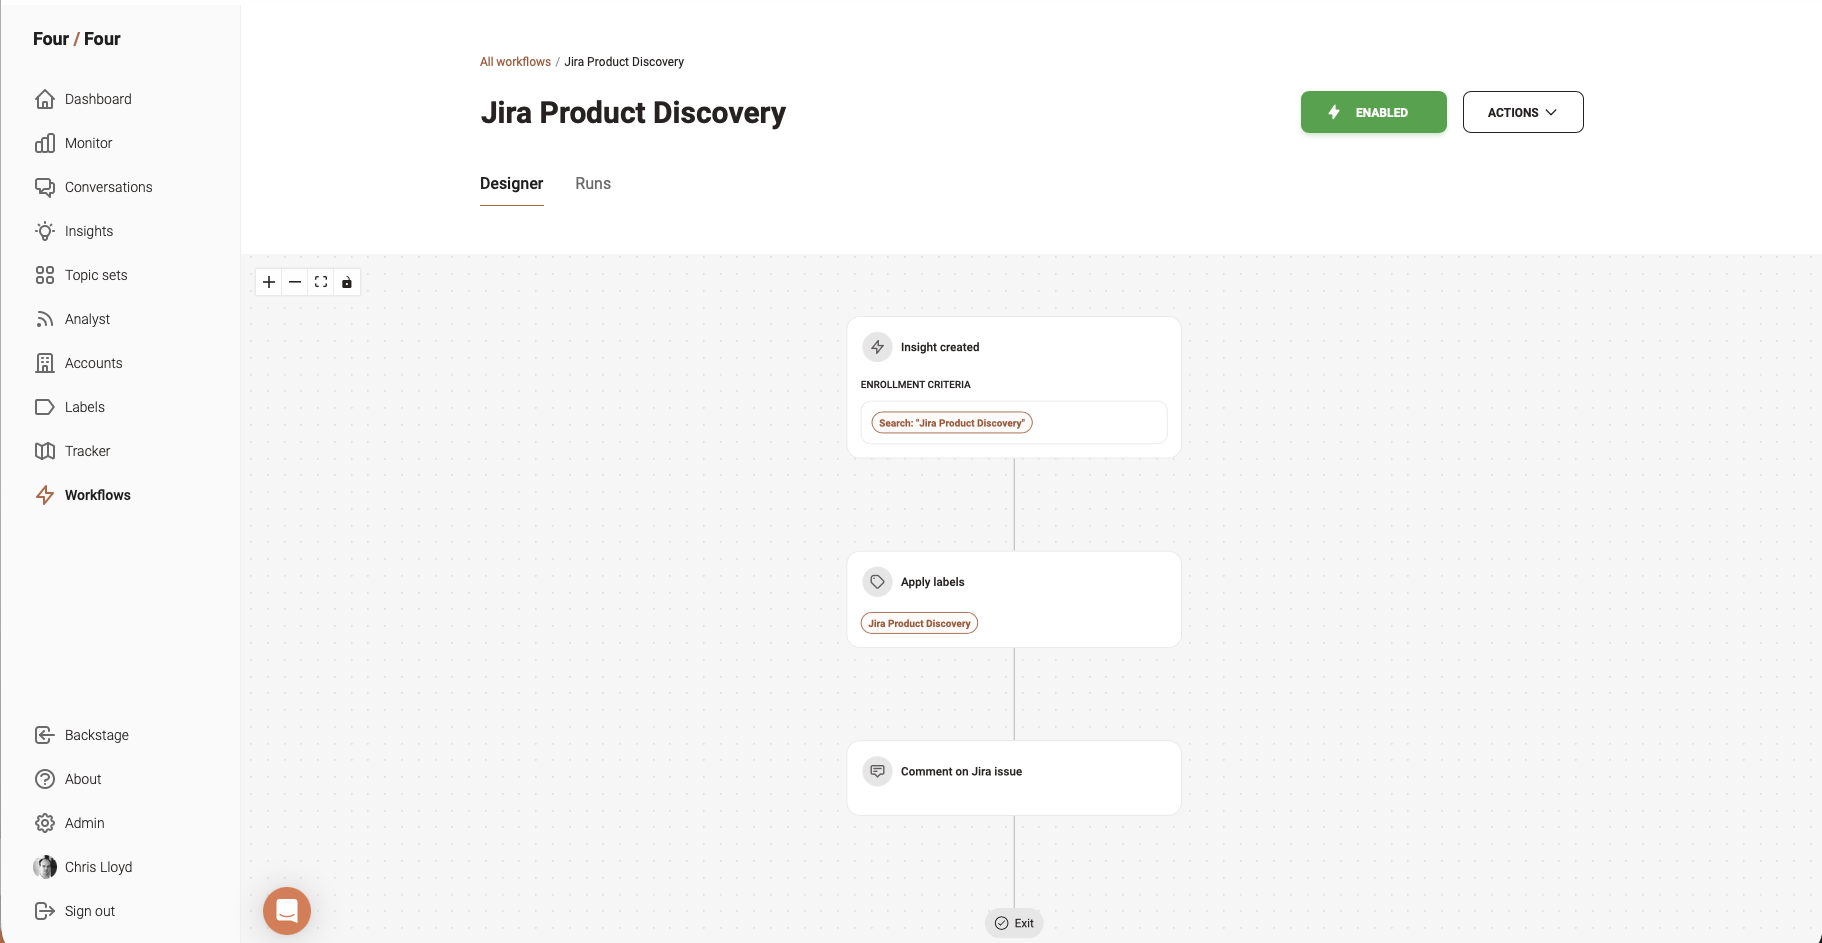Open Insights lightbulb icon in sidebar
Screen dimensions: 1822x943
(x=45, y=231)
